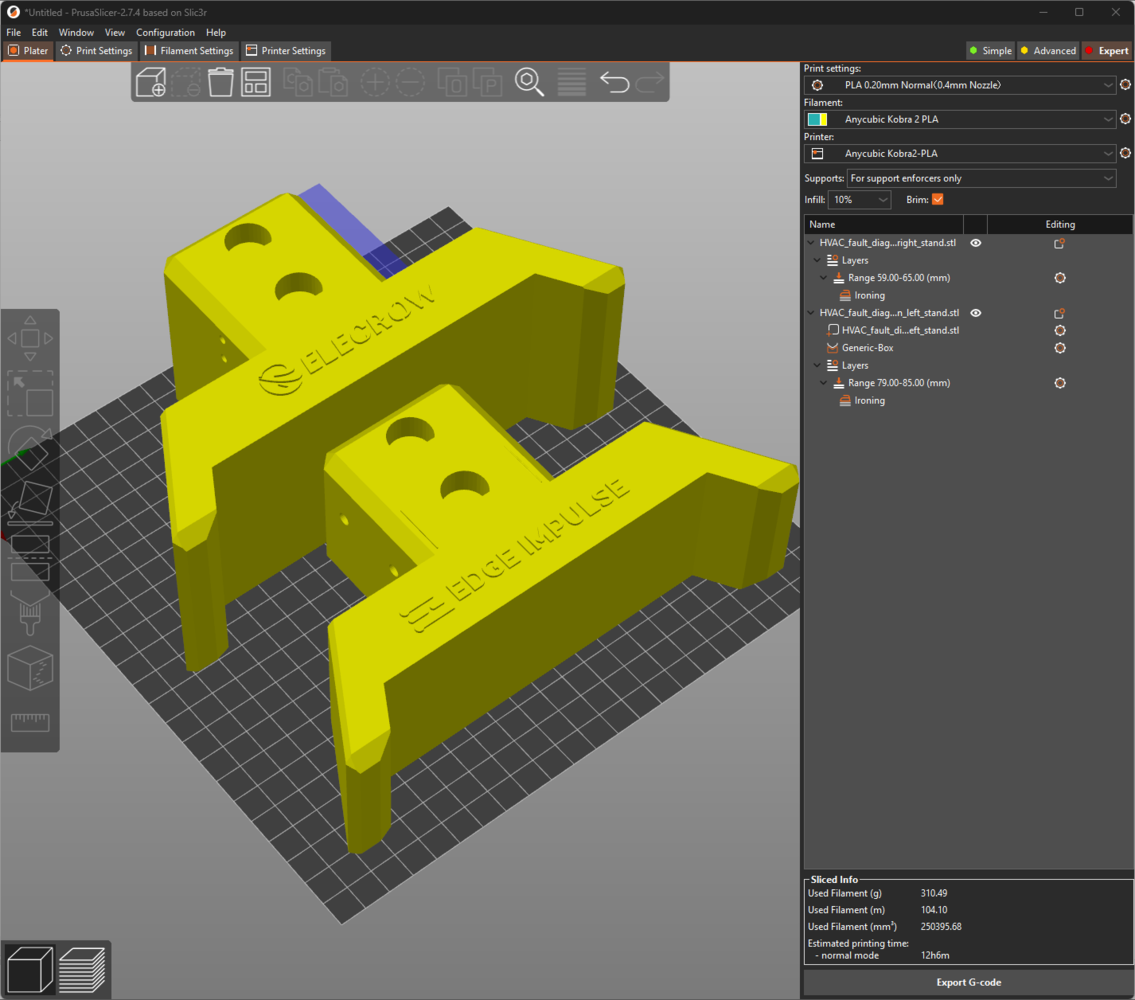Click the filament color swatch
1135x1000 pixels.
(817, 120)
